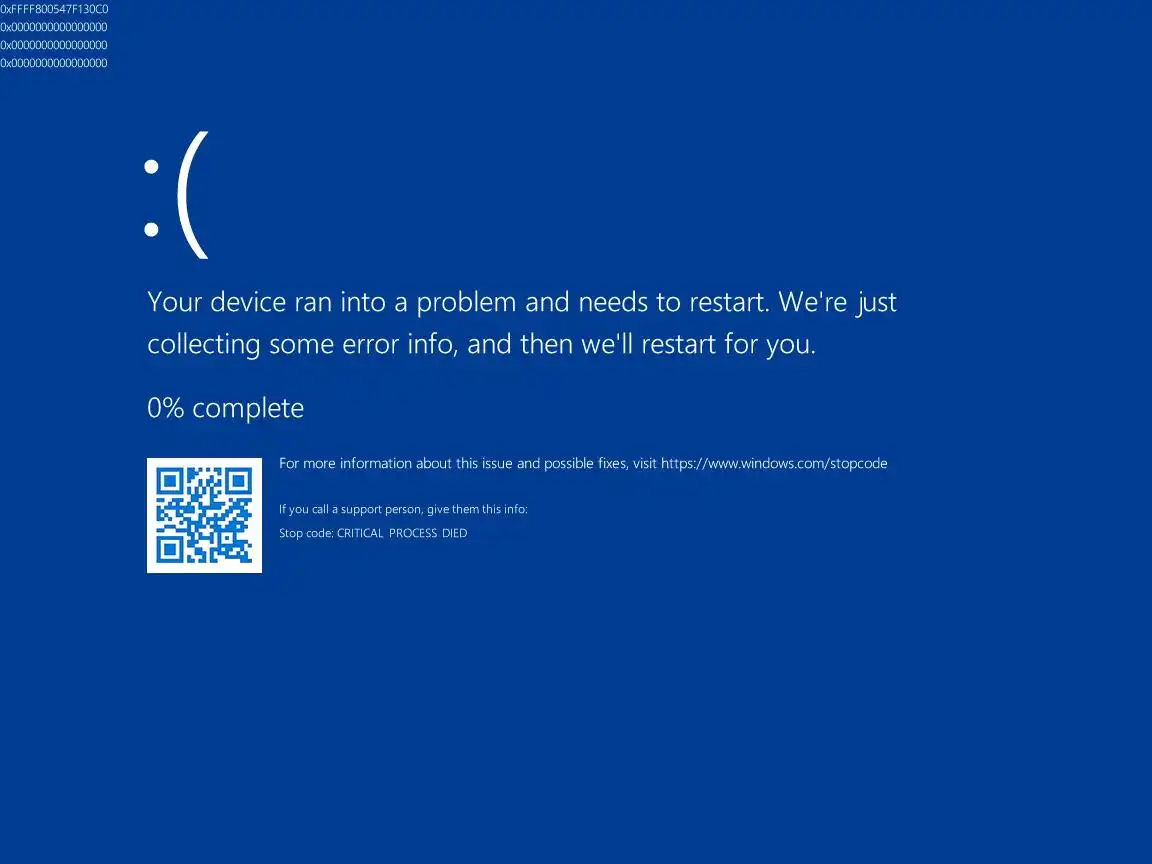This screenshot has height=864, width=1152.
Task: Click the 0% complete progress text
Action: pyautogui.click(x=226, y=408)
